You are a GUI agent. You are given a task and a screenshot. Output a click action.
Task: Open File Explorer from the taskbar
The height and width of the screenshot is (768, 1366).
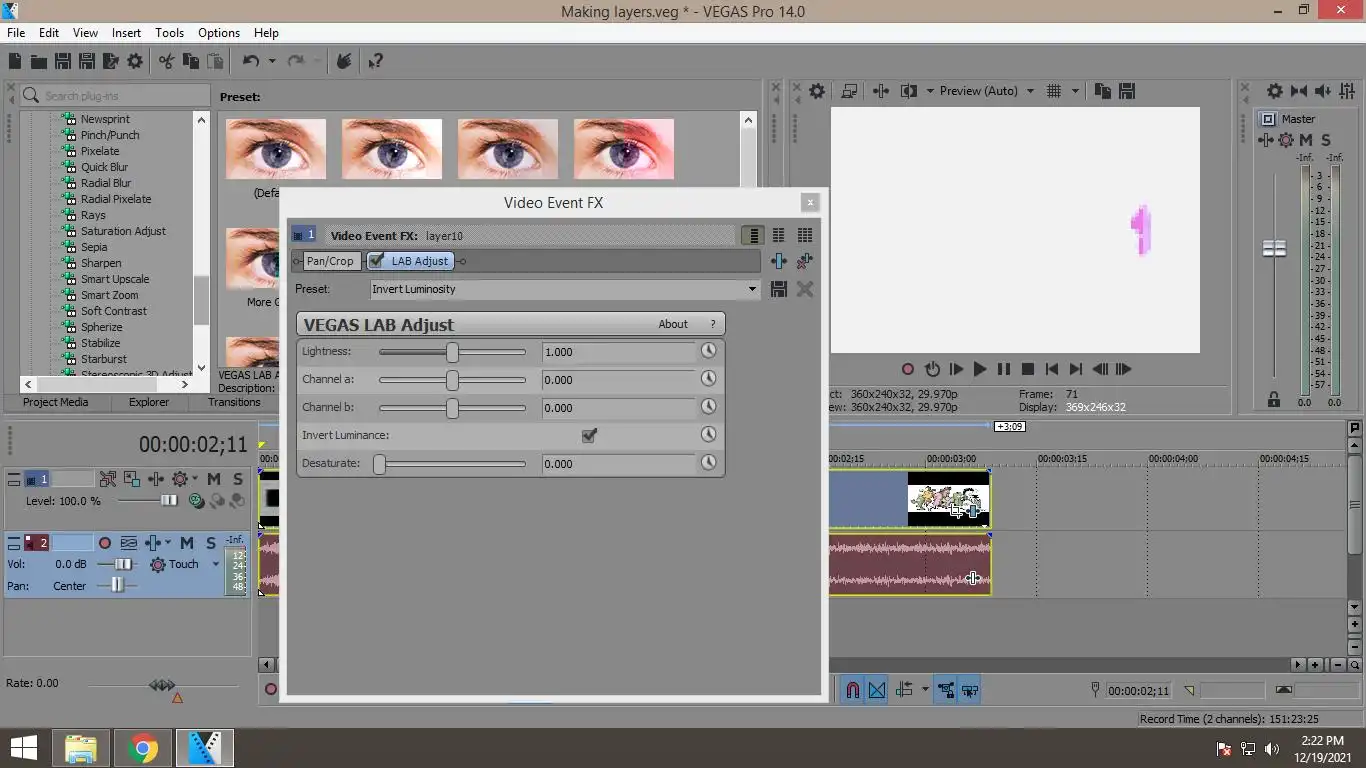[81, 748]
